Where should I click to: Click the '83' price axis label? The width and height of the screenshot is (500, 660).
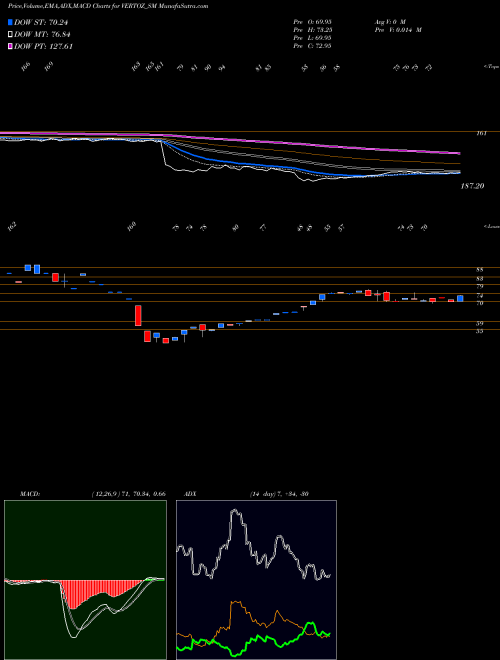(x=479, y=279)
